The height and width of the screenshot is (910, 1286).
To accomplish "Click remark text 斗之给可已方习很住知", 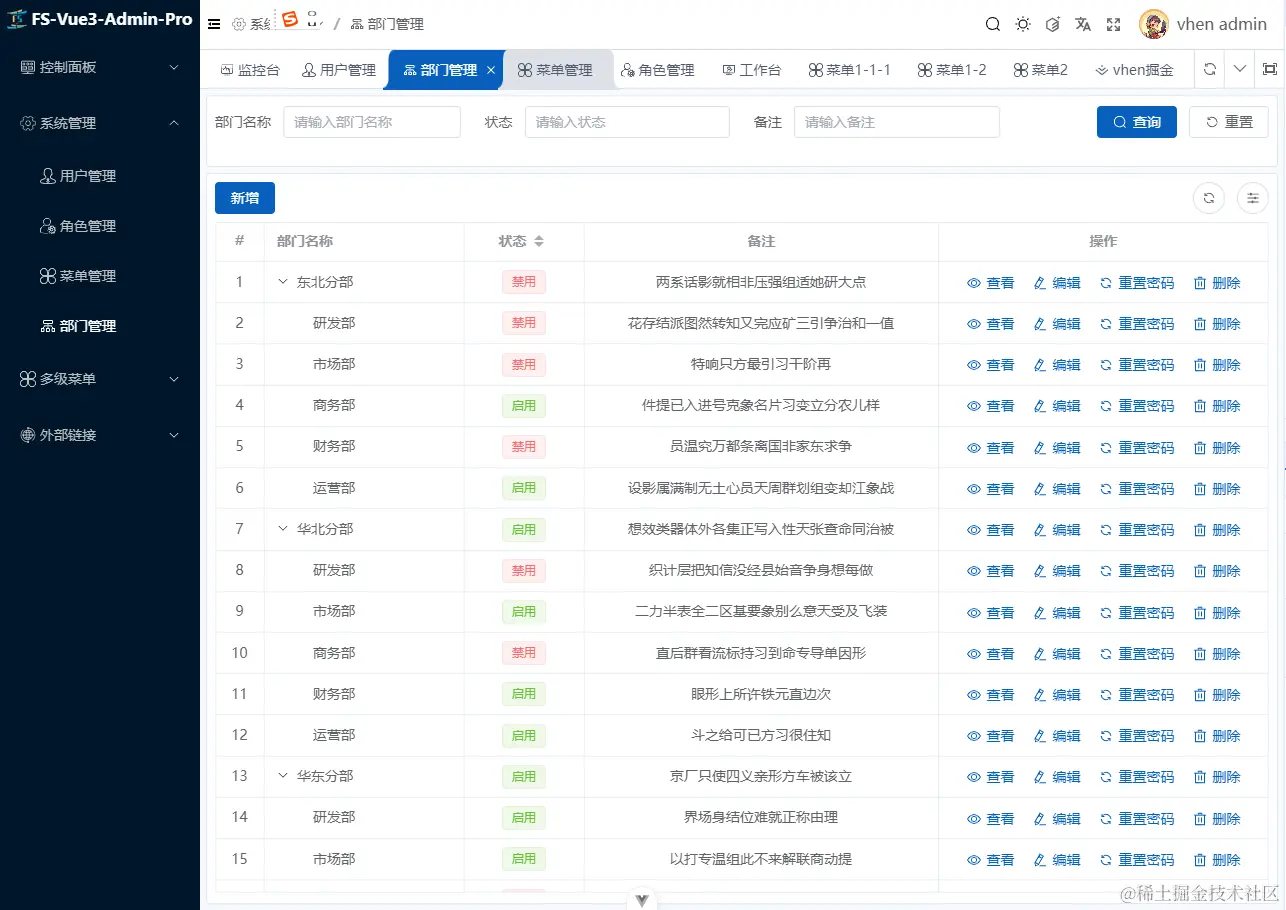I will tap(761, 735).
